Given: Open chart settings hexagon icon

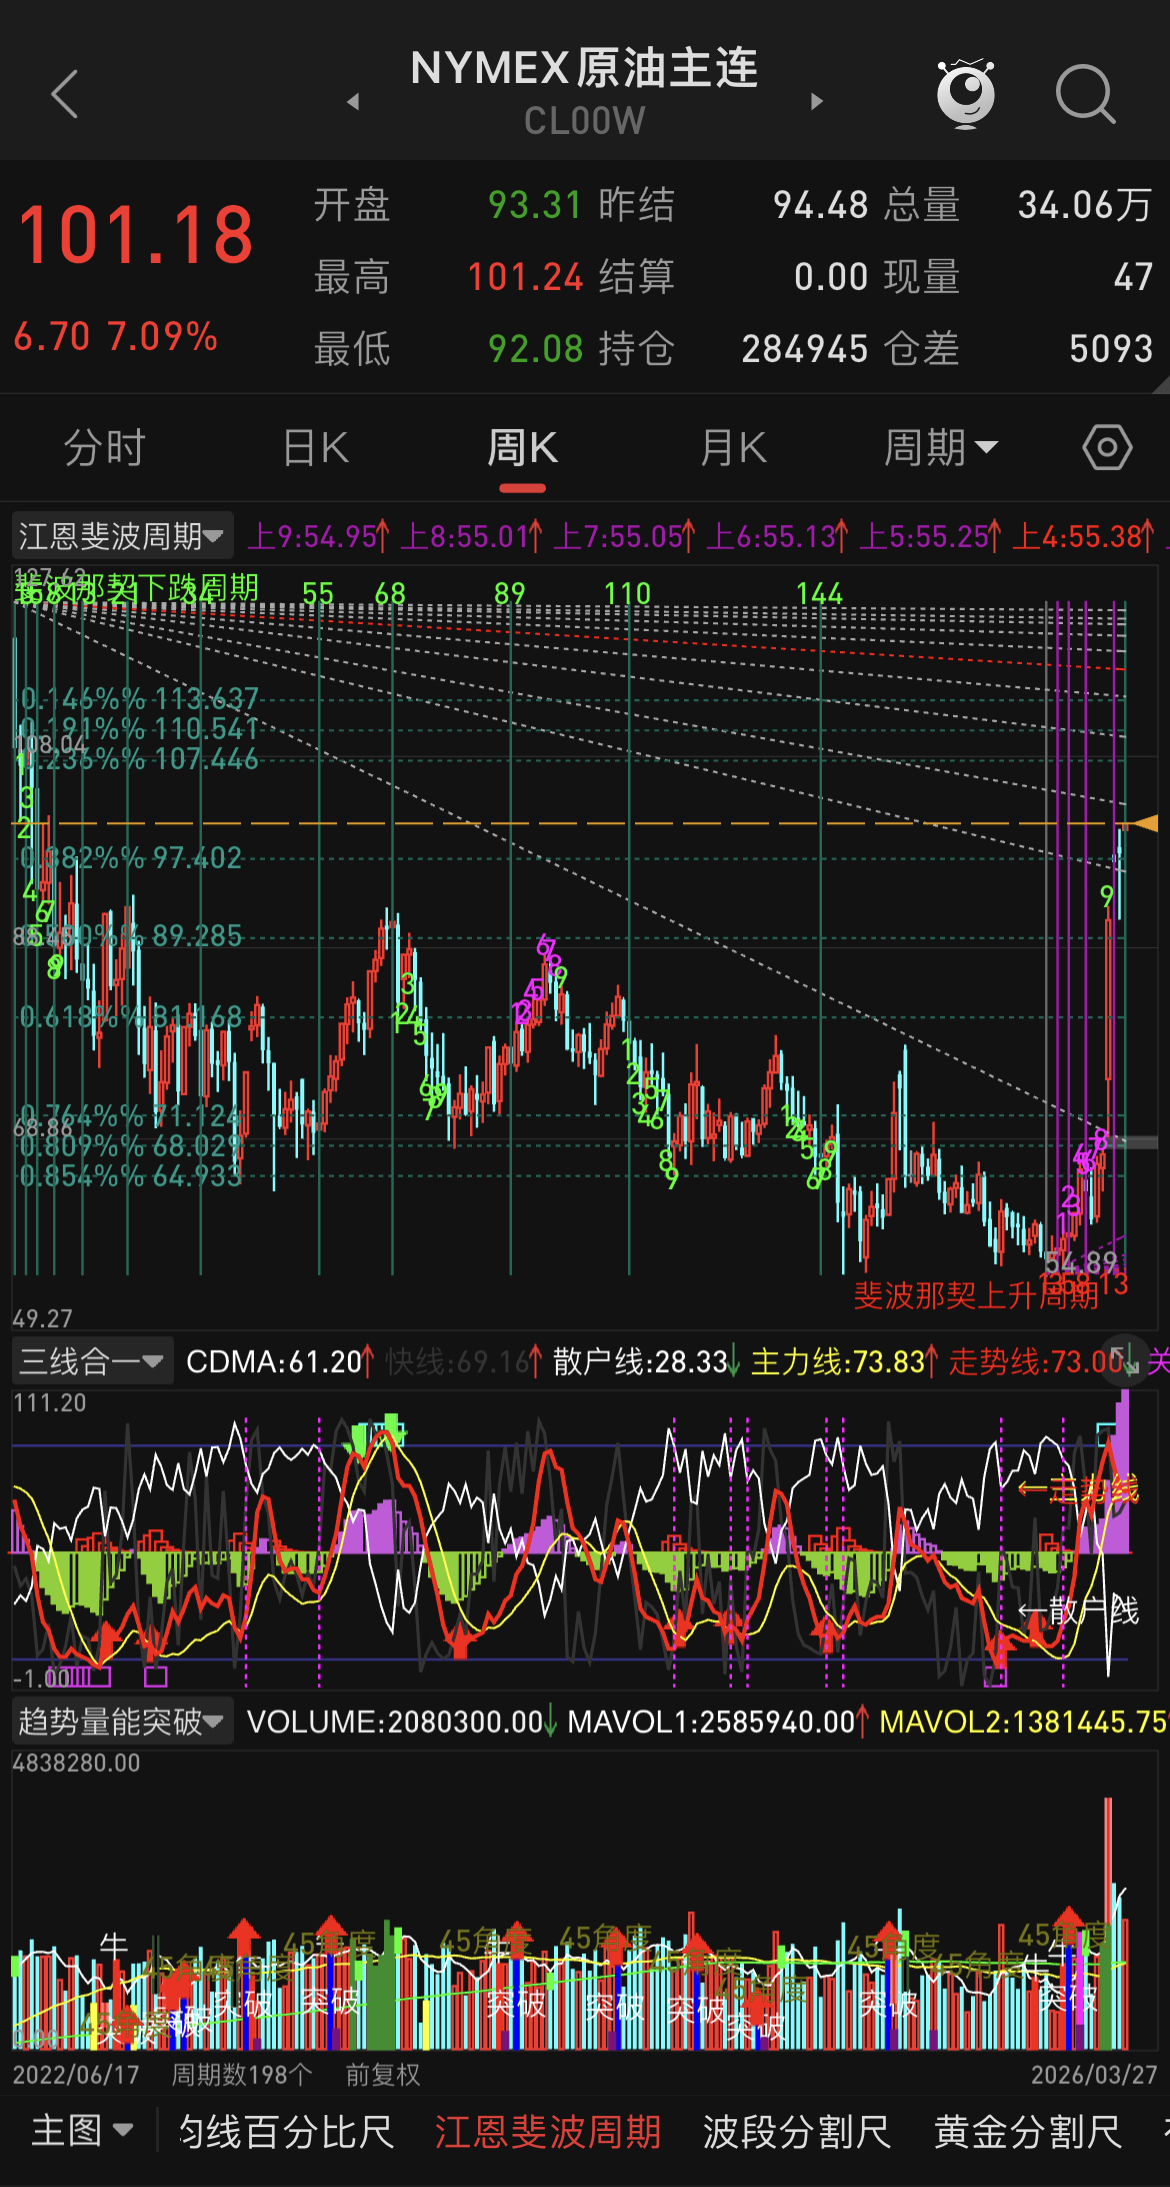Looking at the screenshot, I should click(1107, 447).
